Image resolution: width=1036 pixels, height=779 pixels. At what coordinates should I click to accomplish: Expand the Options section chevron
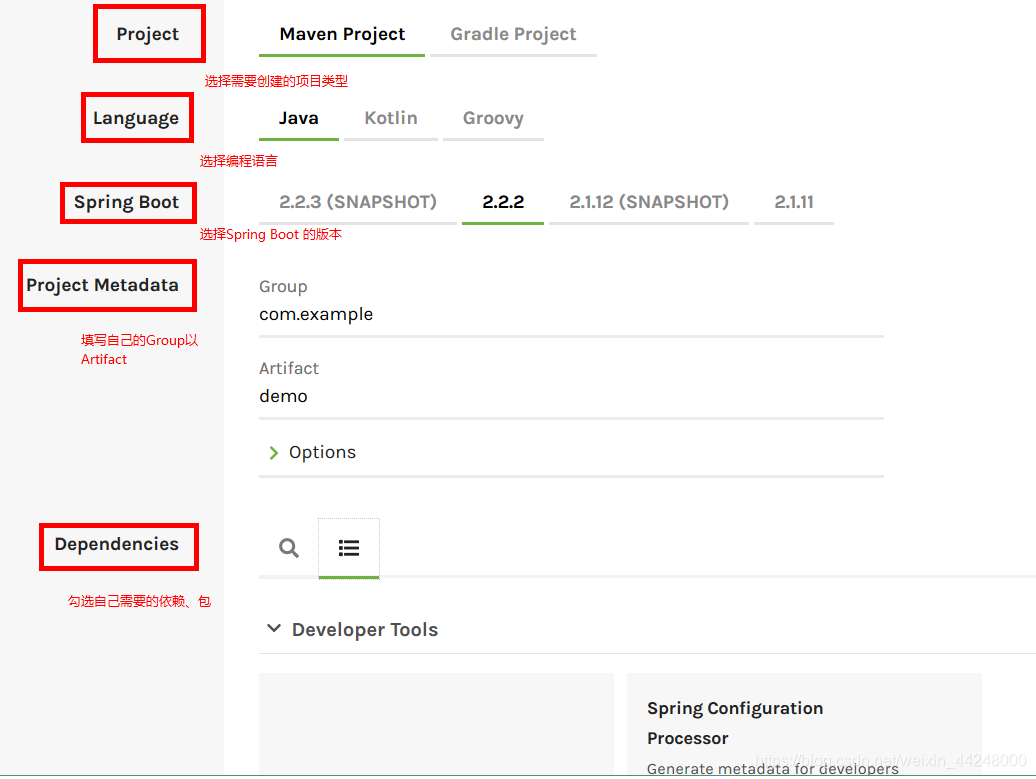pyautogui.click(x=274, y=453)
